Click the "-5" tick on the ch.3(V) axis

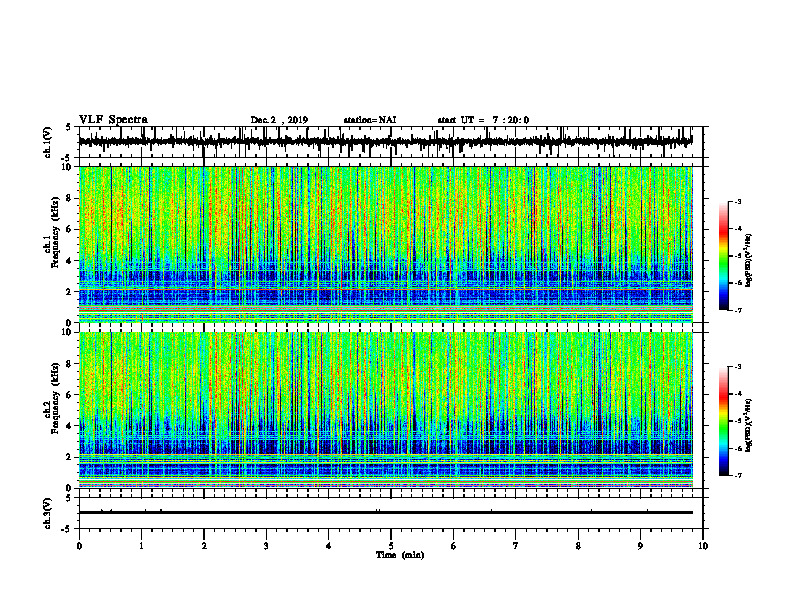point(67,529)
